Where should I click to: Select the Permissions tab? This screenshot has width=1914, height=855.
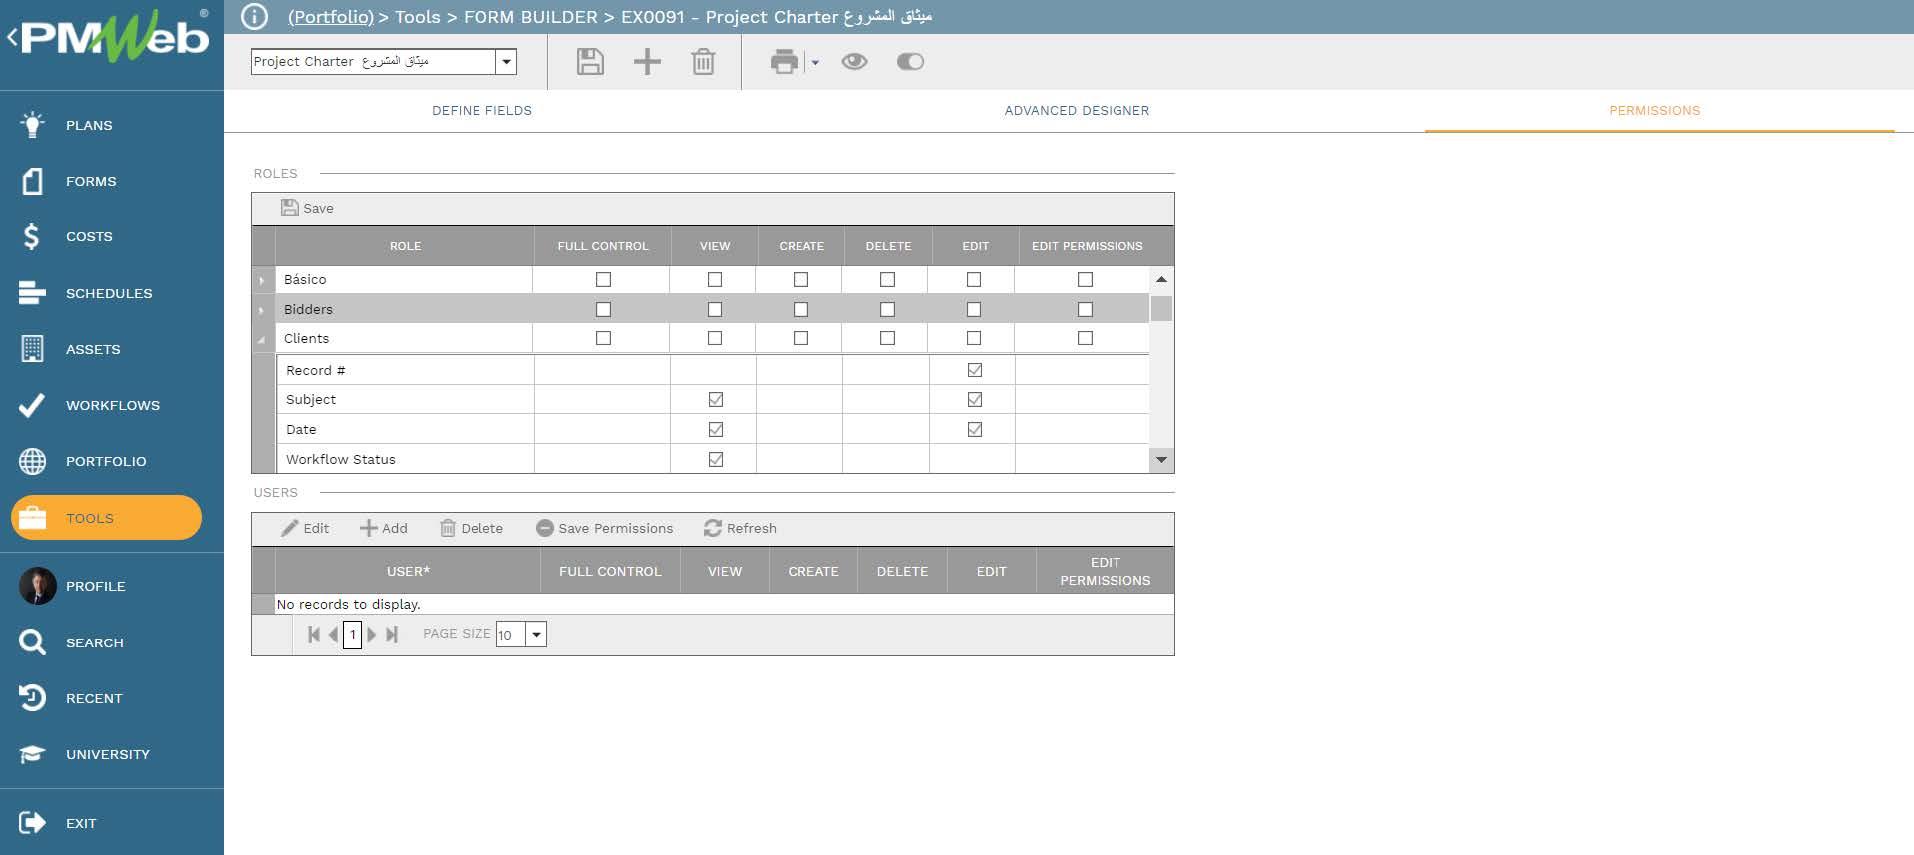coord(1654,111)
